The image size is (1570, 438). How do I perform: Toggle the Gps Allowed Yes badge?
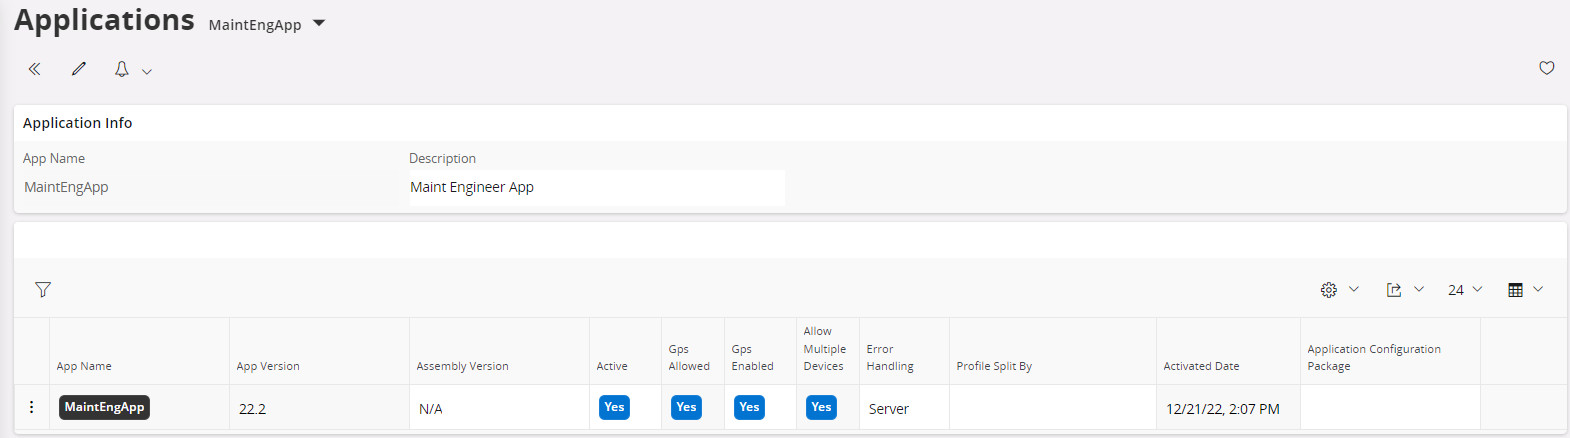[686, 408]
